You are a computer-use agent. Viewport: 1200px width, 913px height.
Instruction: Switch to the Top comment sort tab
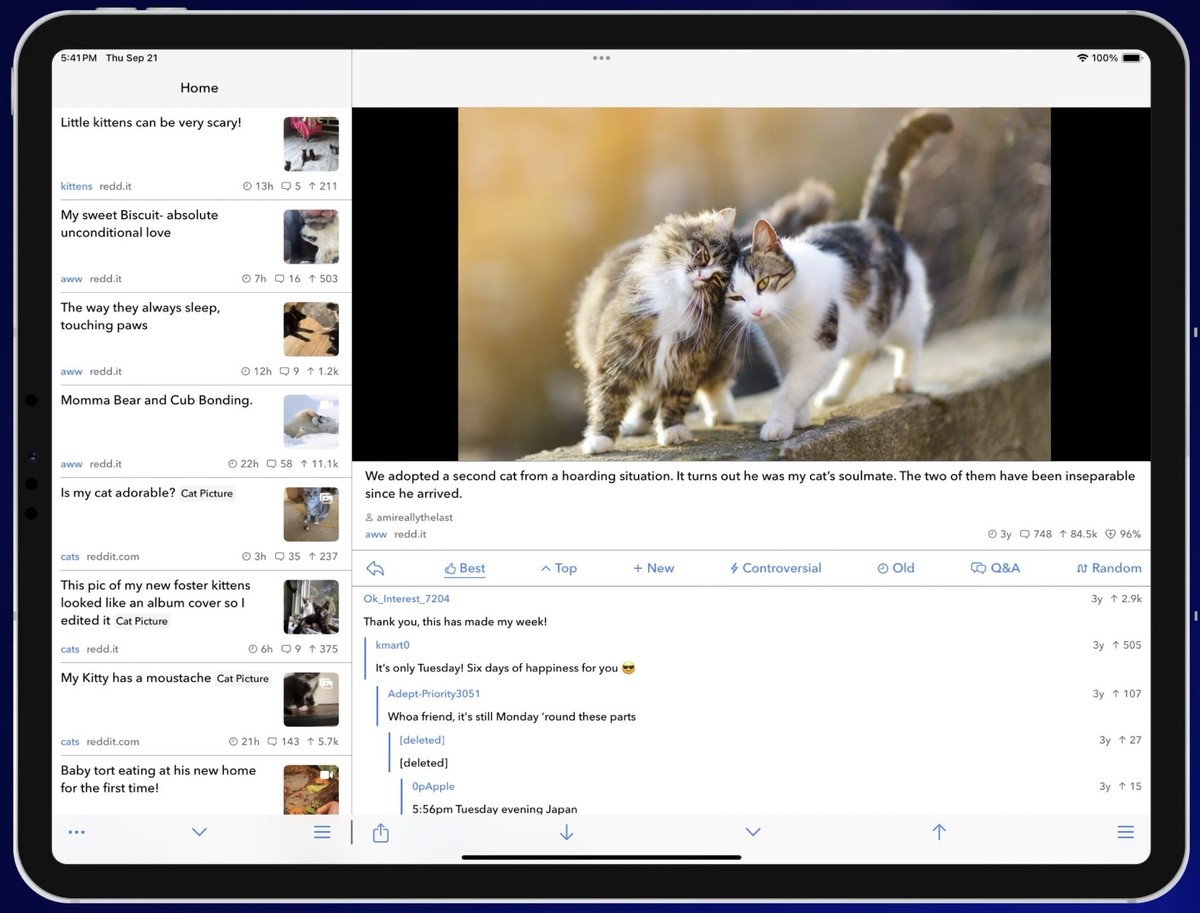[x=558, y=567]
